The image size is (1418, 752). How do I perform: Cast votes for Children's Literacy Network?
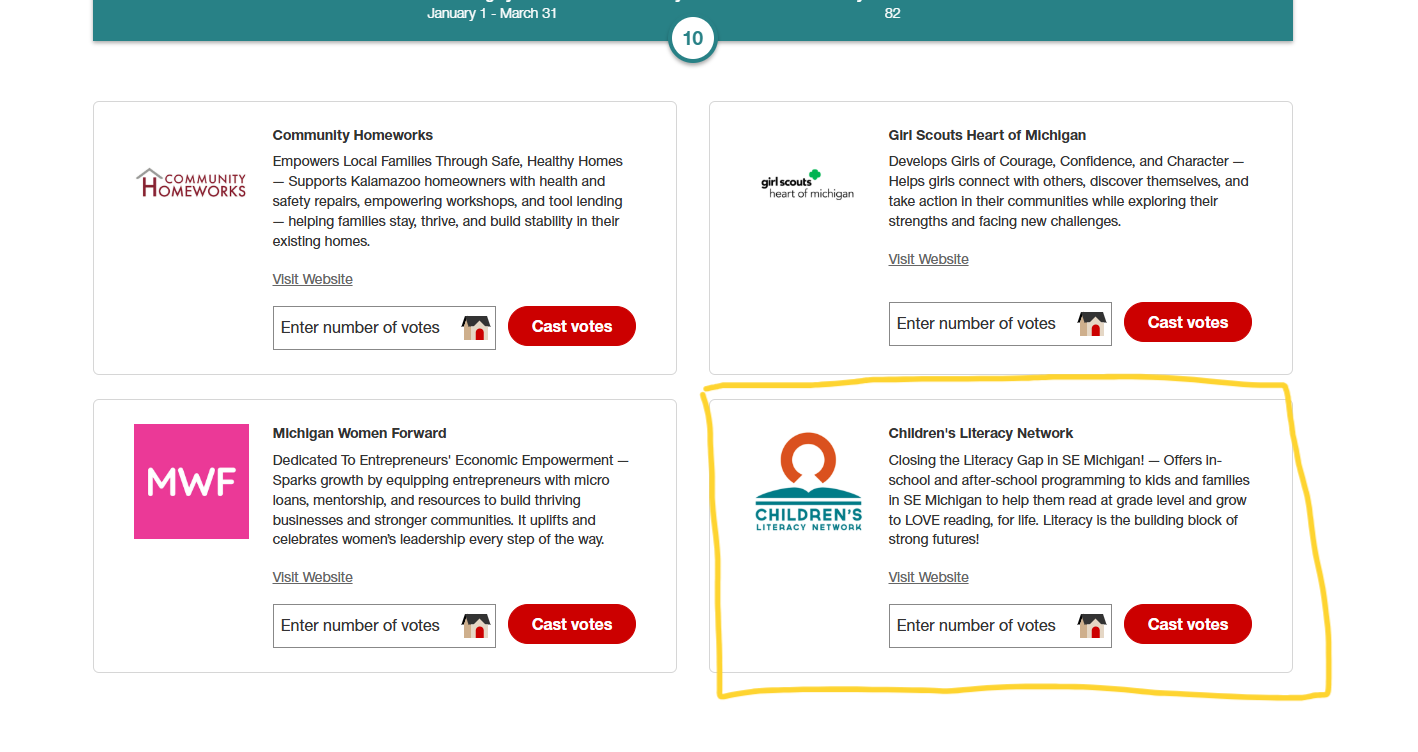click(x=1188, y=624)
